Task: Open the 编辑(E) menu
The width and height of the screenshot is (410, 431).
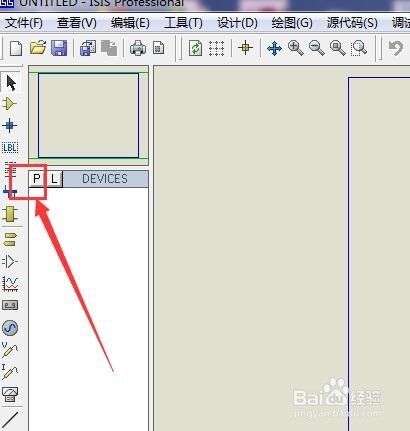Action: pos(130,23)
